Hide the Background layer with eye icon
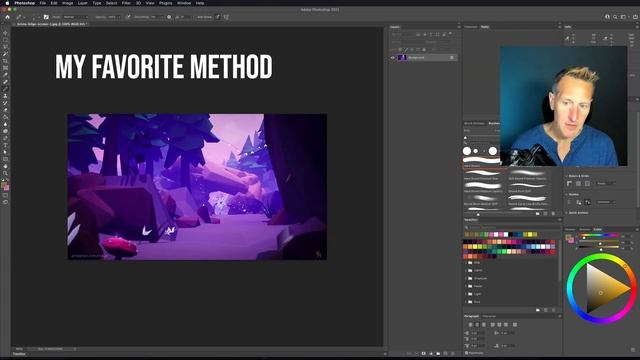Image resolution: width=640 pixels, height=360 pixels. point(393,58)
